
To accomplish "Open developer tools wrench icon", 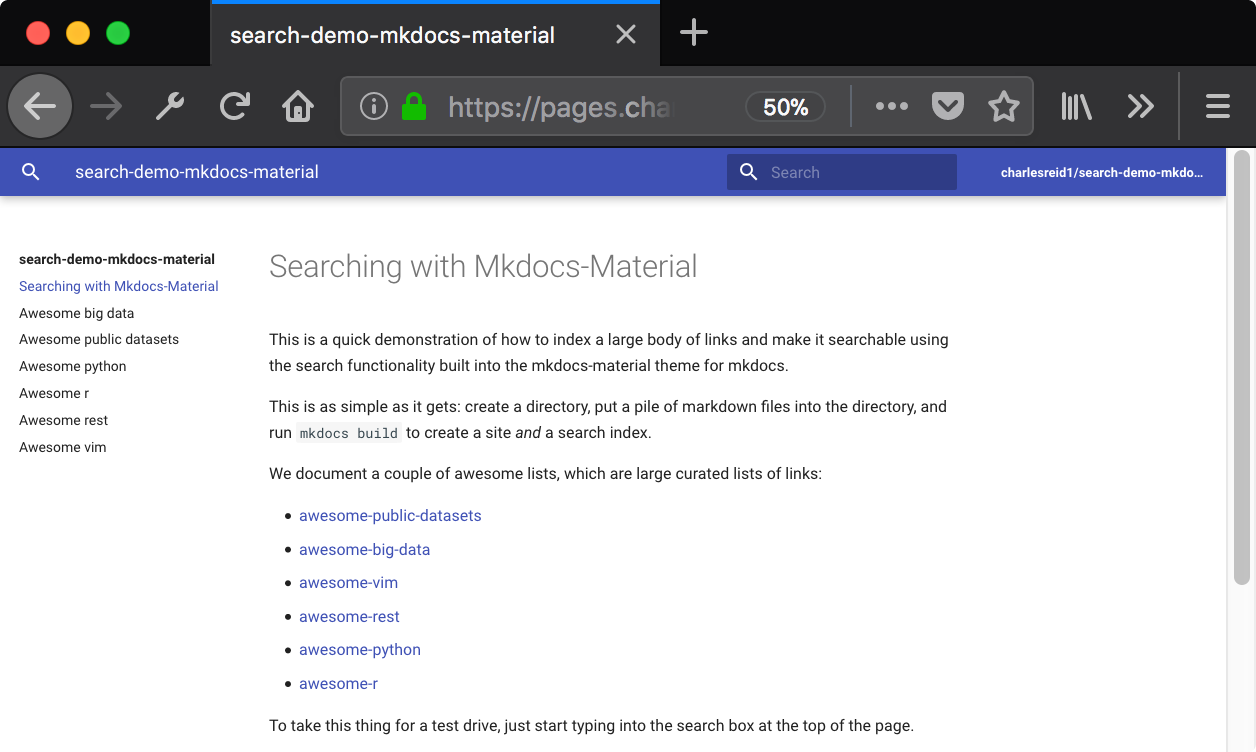I will pos(170,106).
